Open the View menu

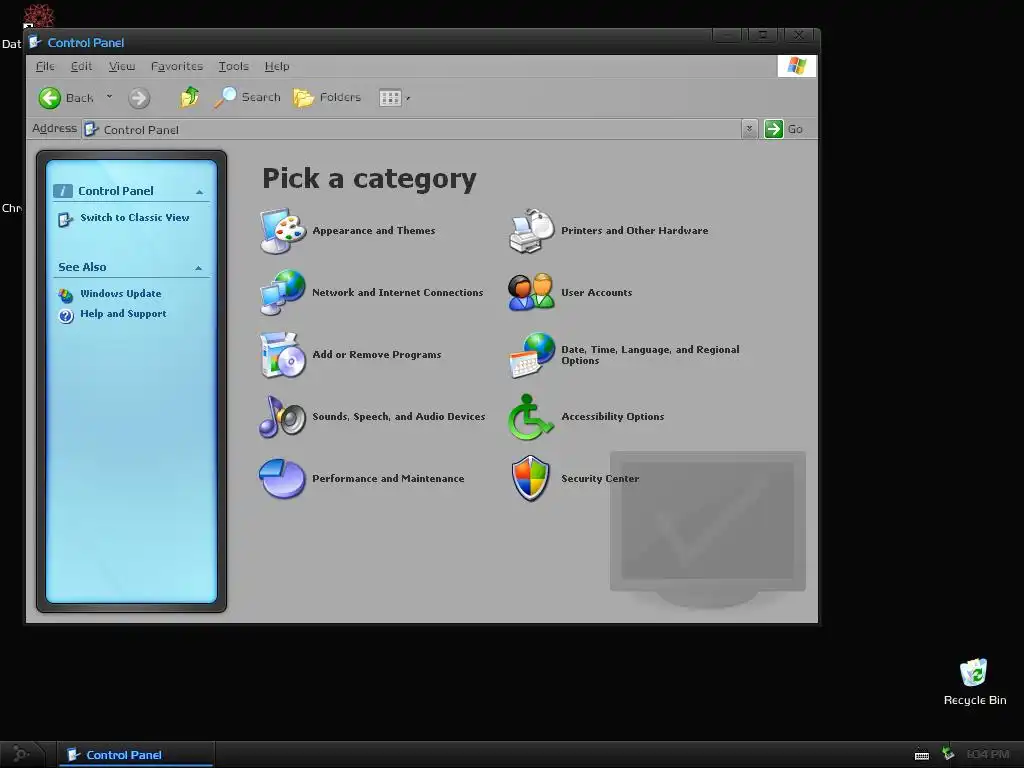coord(121,66)
